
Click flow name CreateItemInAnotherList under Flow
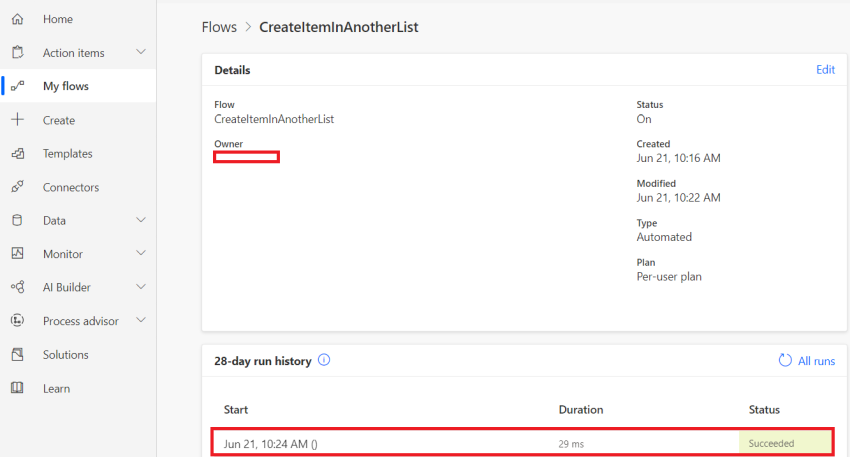274,119
